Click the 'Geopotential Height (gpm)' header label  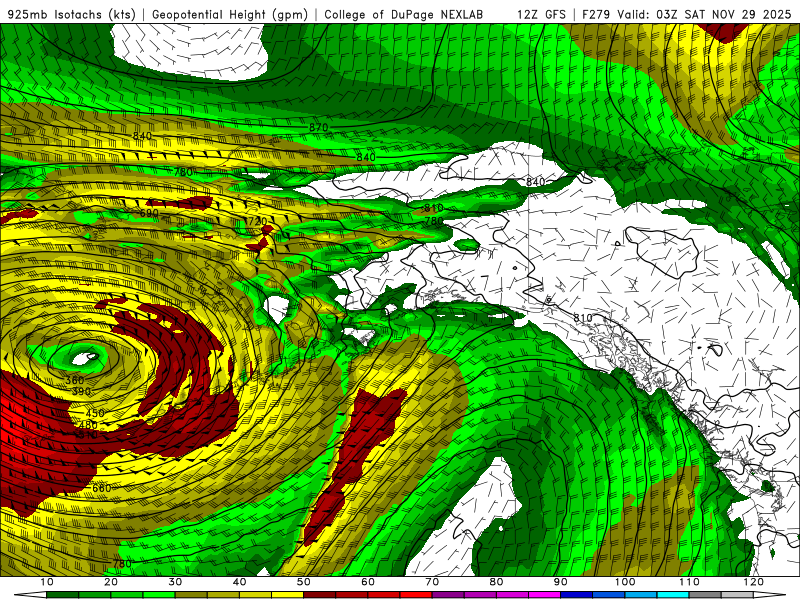[x=230, y=14]
